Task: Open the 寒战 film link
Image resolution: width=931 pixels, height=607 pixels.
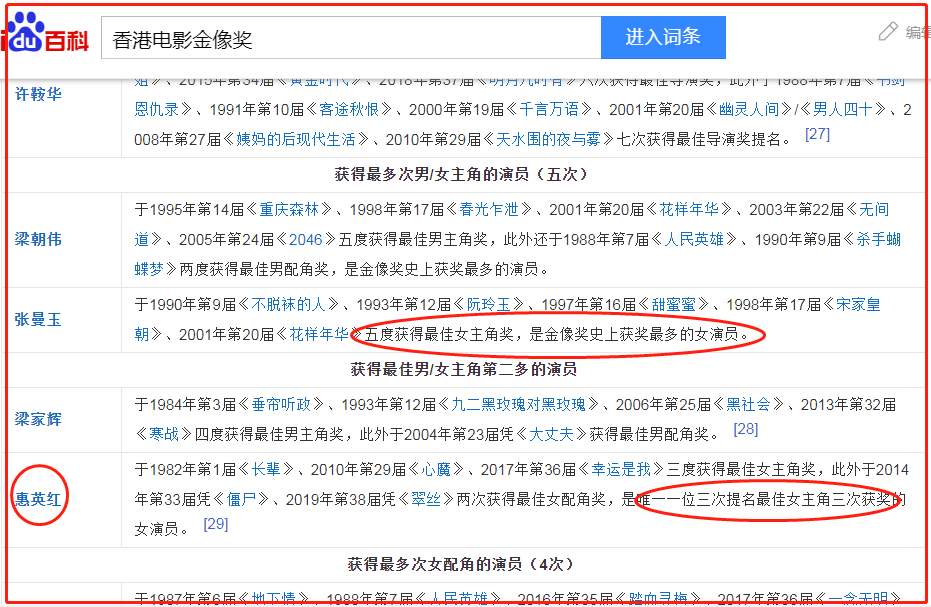Action: pos(164,435)
